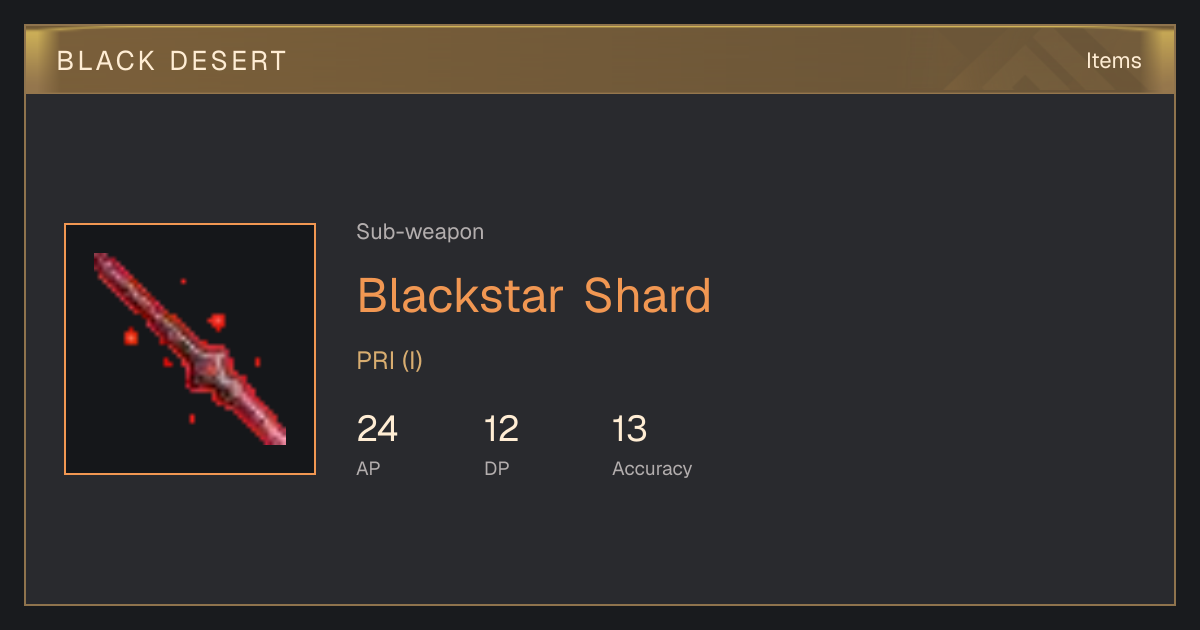
Task: Select the Sub-weapon category label
Action: click(420, 232)
